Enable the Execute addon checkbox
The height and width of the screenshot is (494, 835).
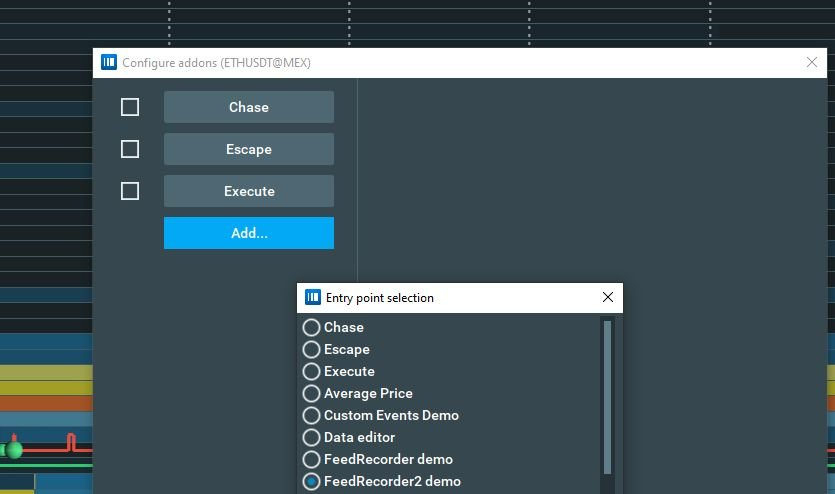pos(130,191)
